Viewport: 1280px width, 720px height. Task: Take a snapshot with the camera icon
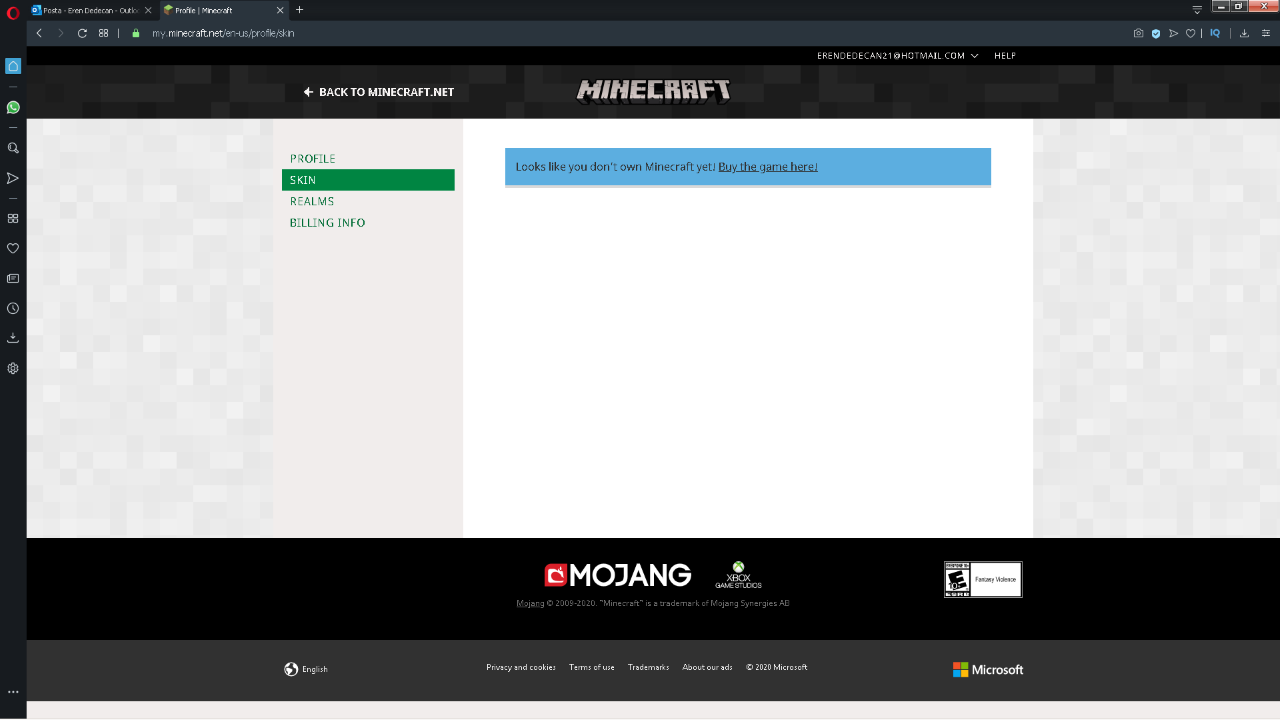(1138, 33)
